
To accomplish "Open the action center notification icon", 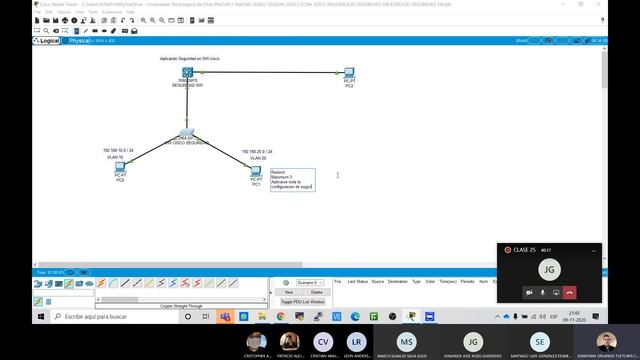I will (596, 316).
